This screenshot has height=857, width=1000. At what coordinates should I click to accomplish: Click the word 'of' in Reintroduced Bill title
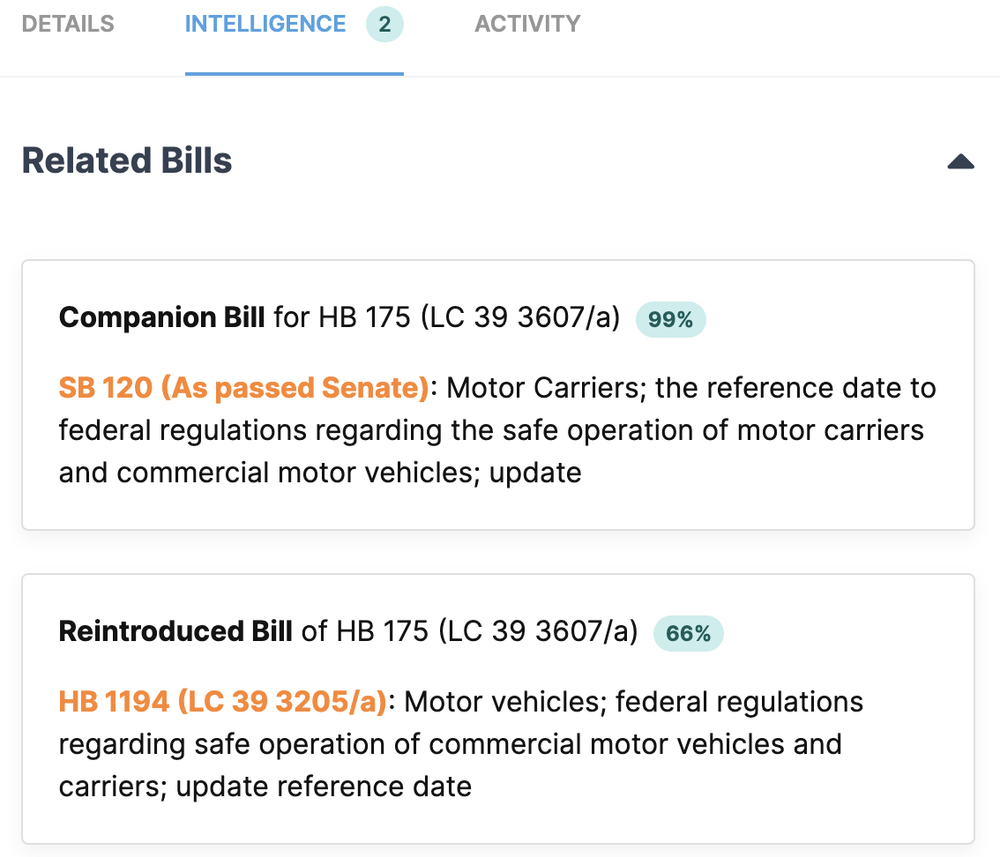tap(314, 633)
